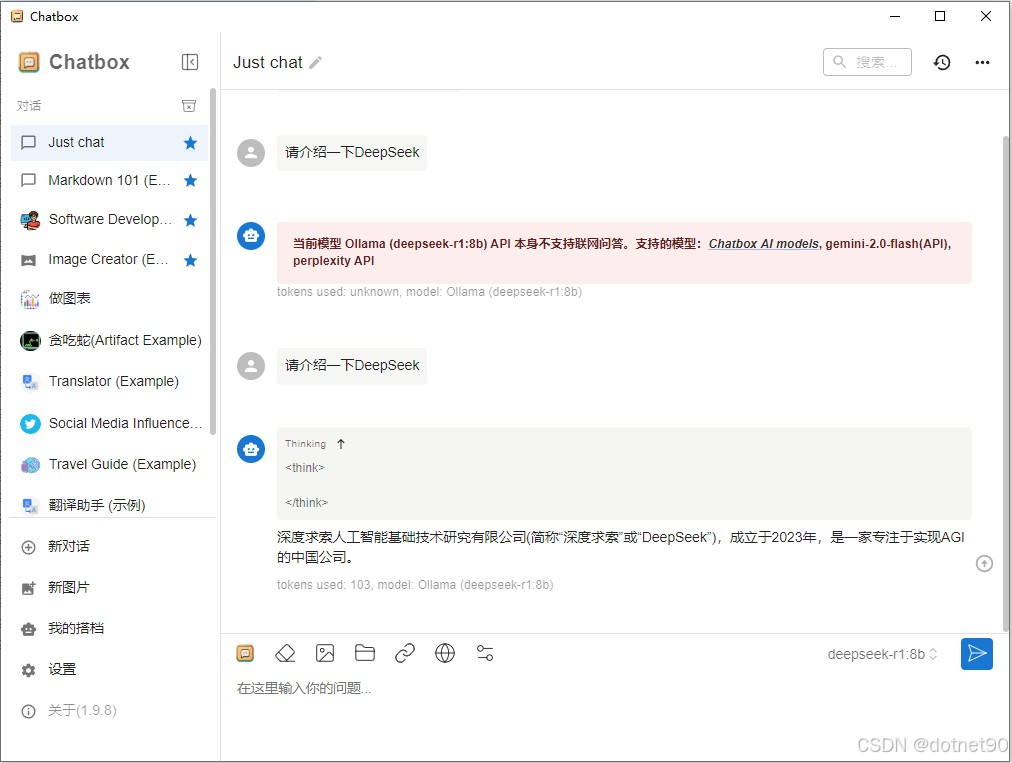Toggle star on Image Creator conversation
Viewport: 1012px width, 763px height.
pyautogui.click(x=190, y=260)
